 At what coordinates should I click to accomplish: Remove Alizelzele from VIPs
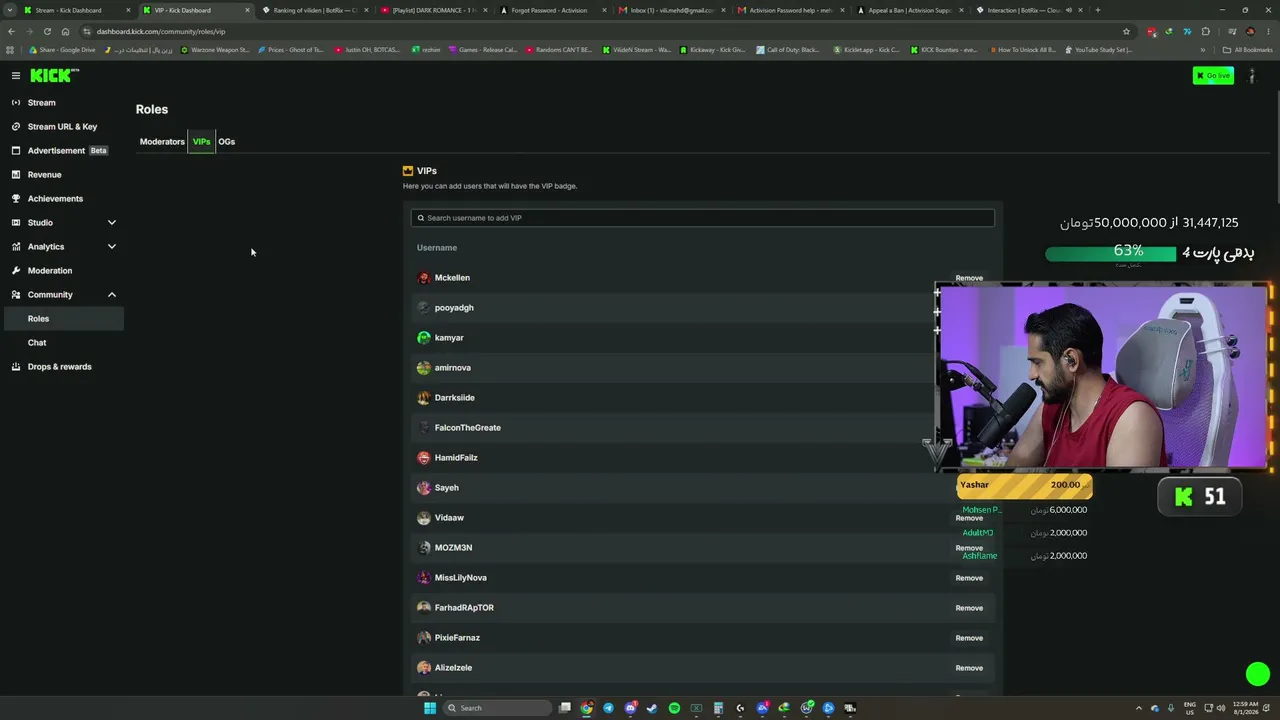pyautogui.click(x=969, y=668)
